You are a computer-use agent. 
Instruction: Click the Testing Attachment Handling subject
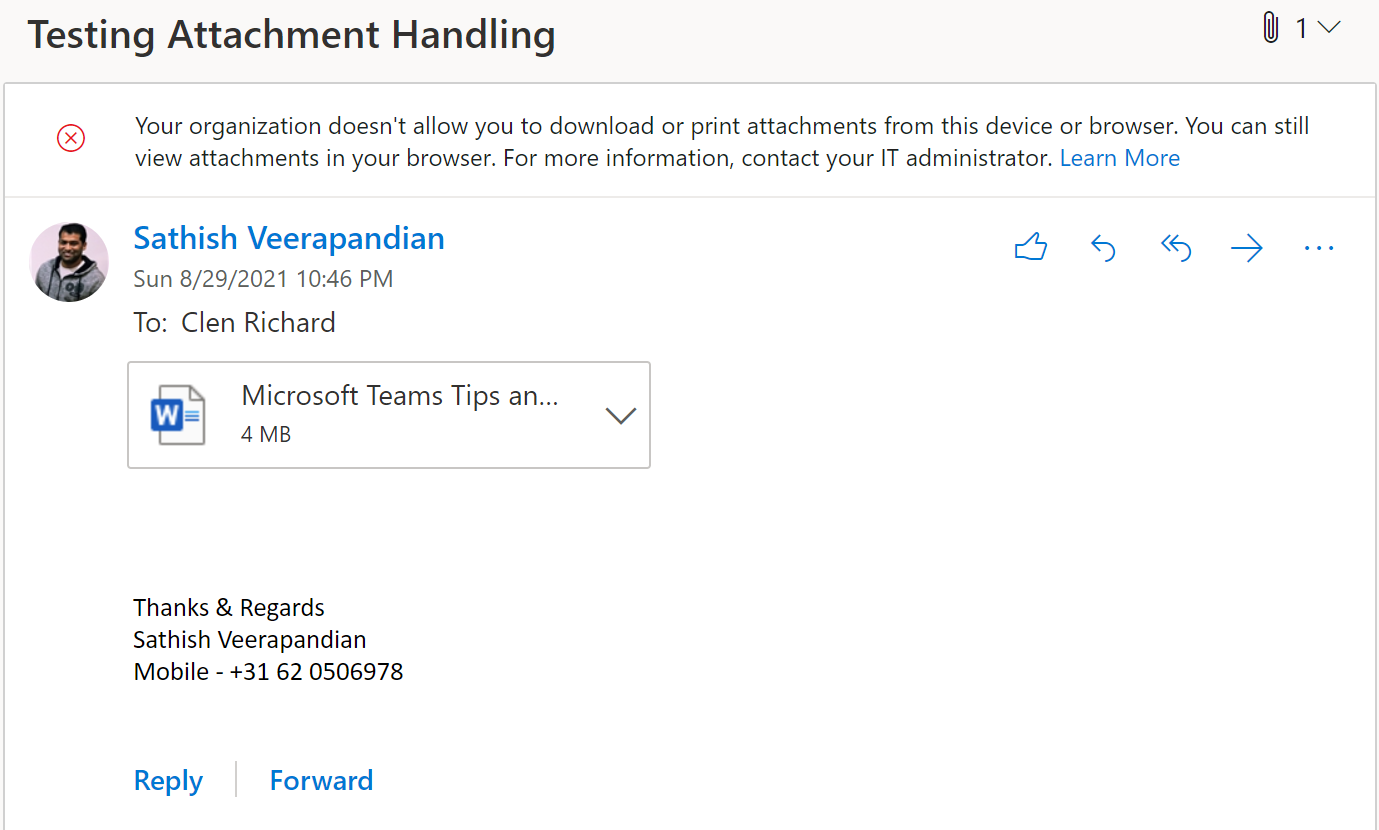click(291, 35)
